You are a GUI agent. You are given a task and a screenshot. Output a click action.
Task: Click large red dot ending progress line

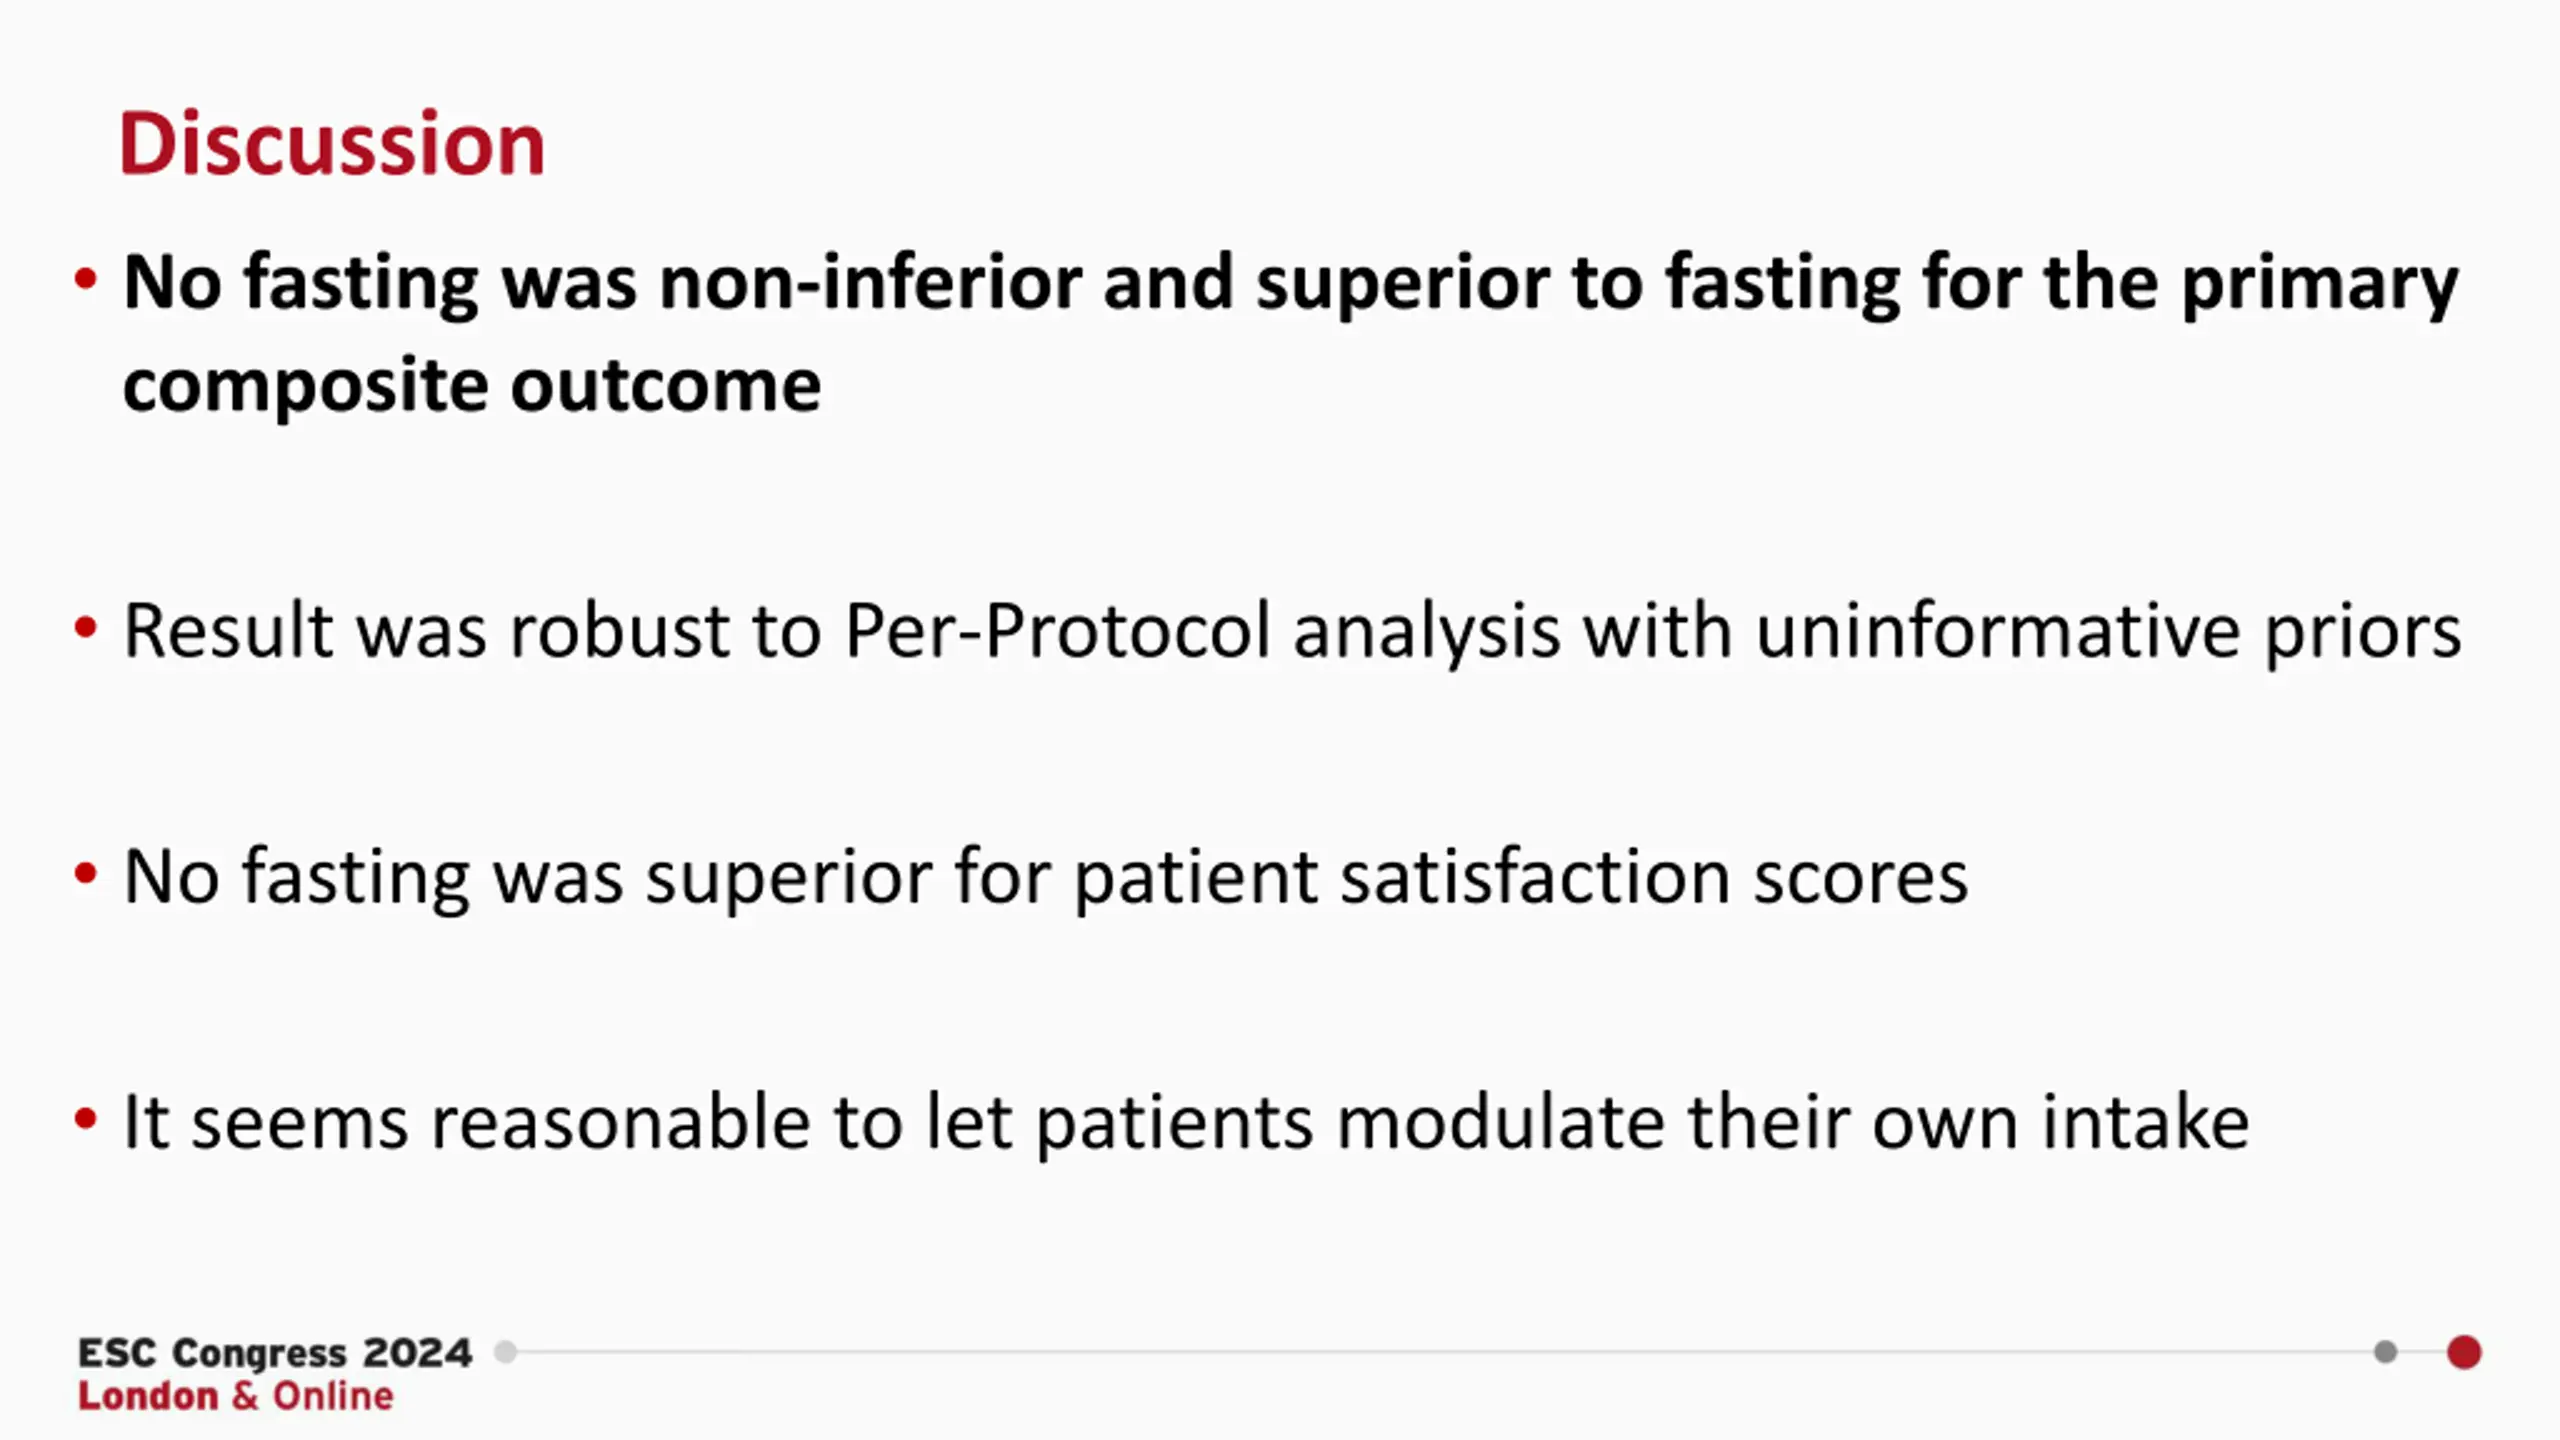click(2464, 1352)
